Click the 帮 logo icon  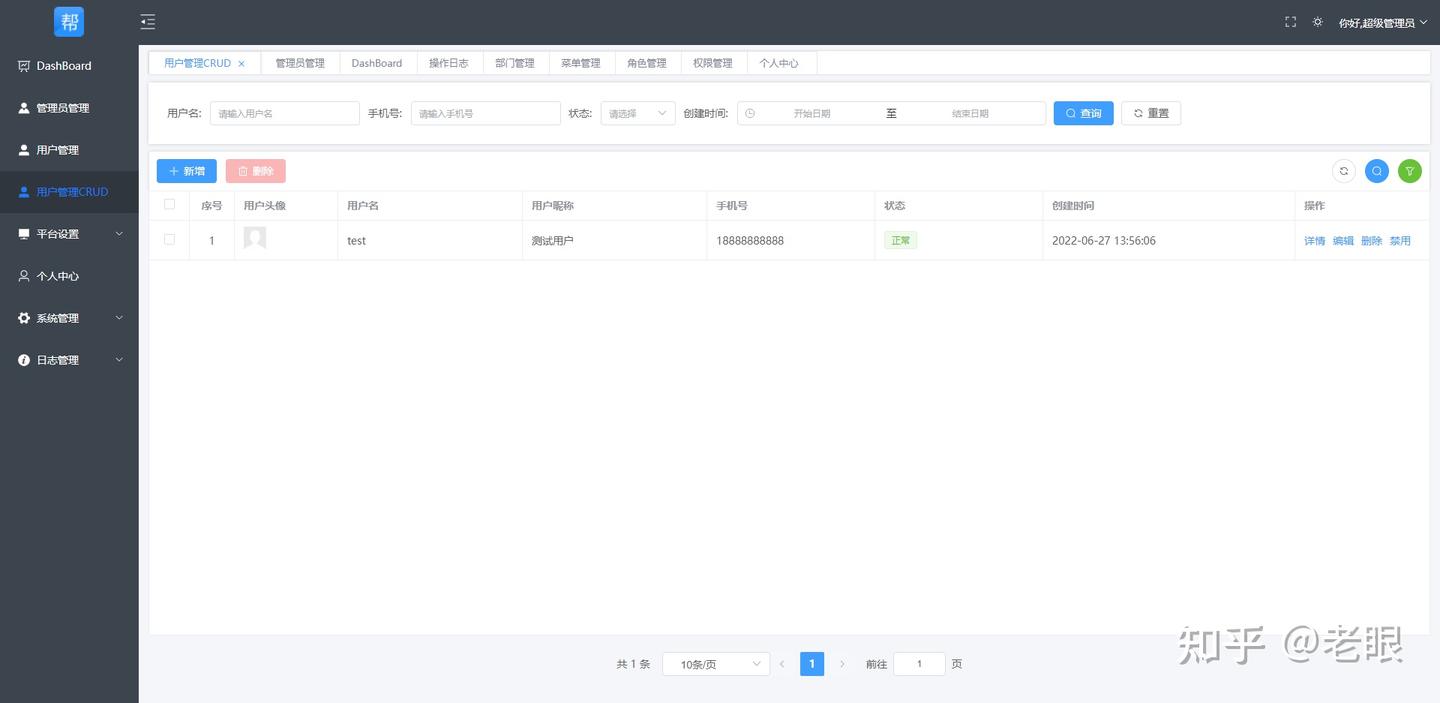pos(68,20)
